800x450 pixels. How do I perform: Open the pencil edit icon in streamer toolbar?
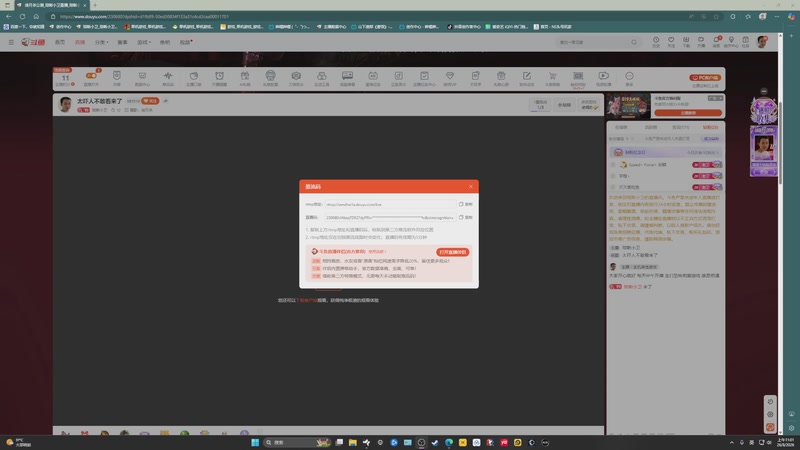coord(527,78)
